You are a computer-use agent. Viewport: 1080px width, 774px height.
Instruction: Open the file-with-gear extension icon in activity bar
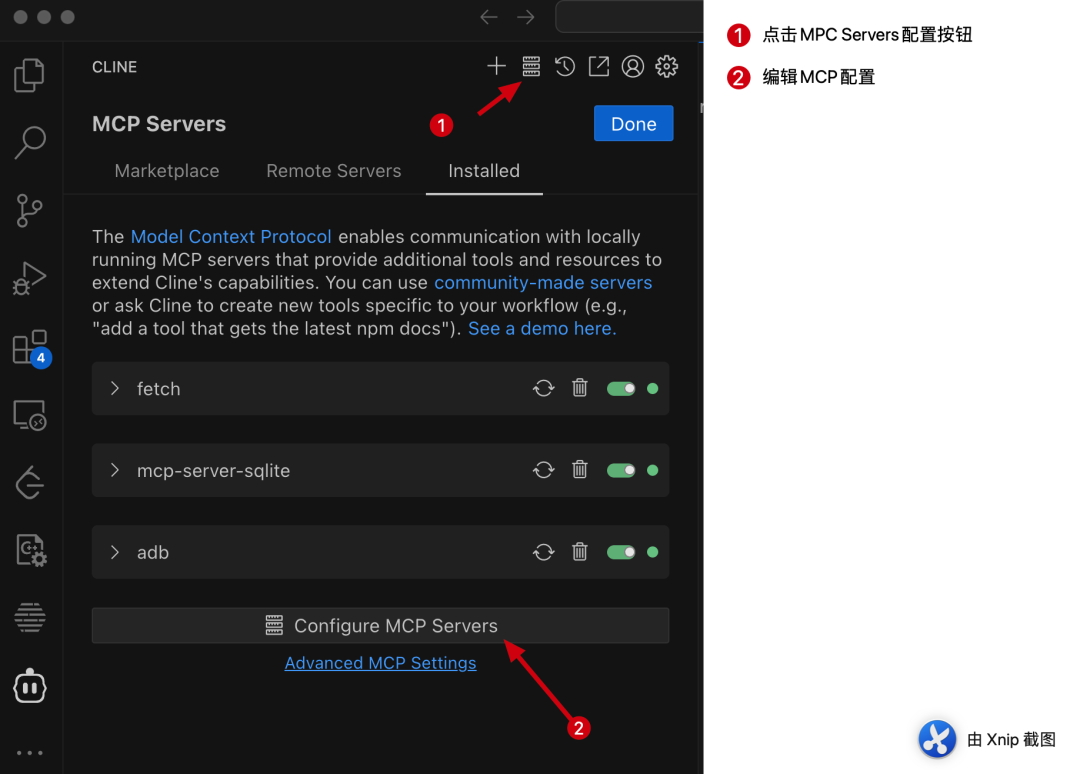pos(31,550)
